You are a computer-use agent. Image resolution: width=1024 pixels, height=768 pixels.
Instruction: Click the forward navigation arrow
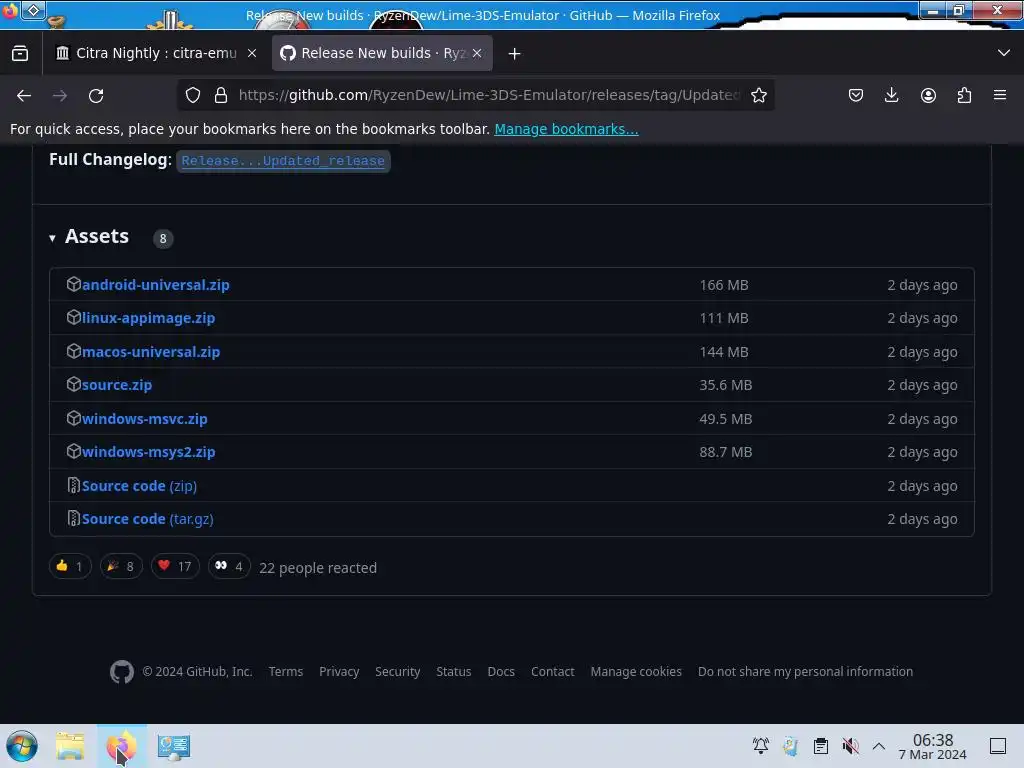pos(60,95)
